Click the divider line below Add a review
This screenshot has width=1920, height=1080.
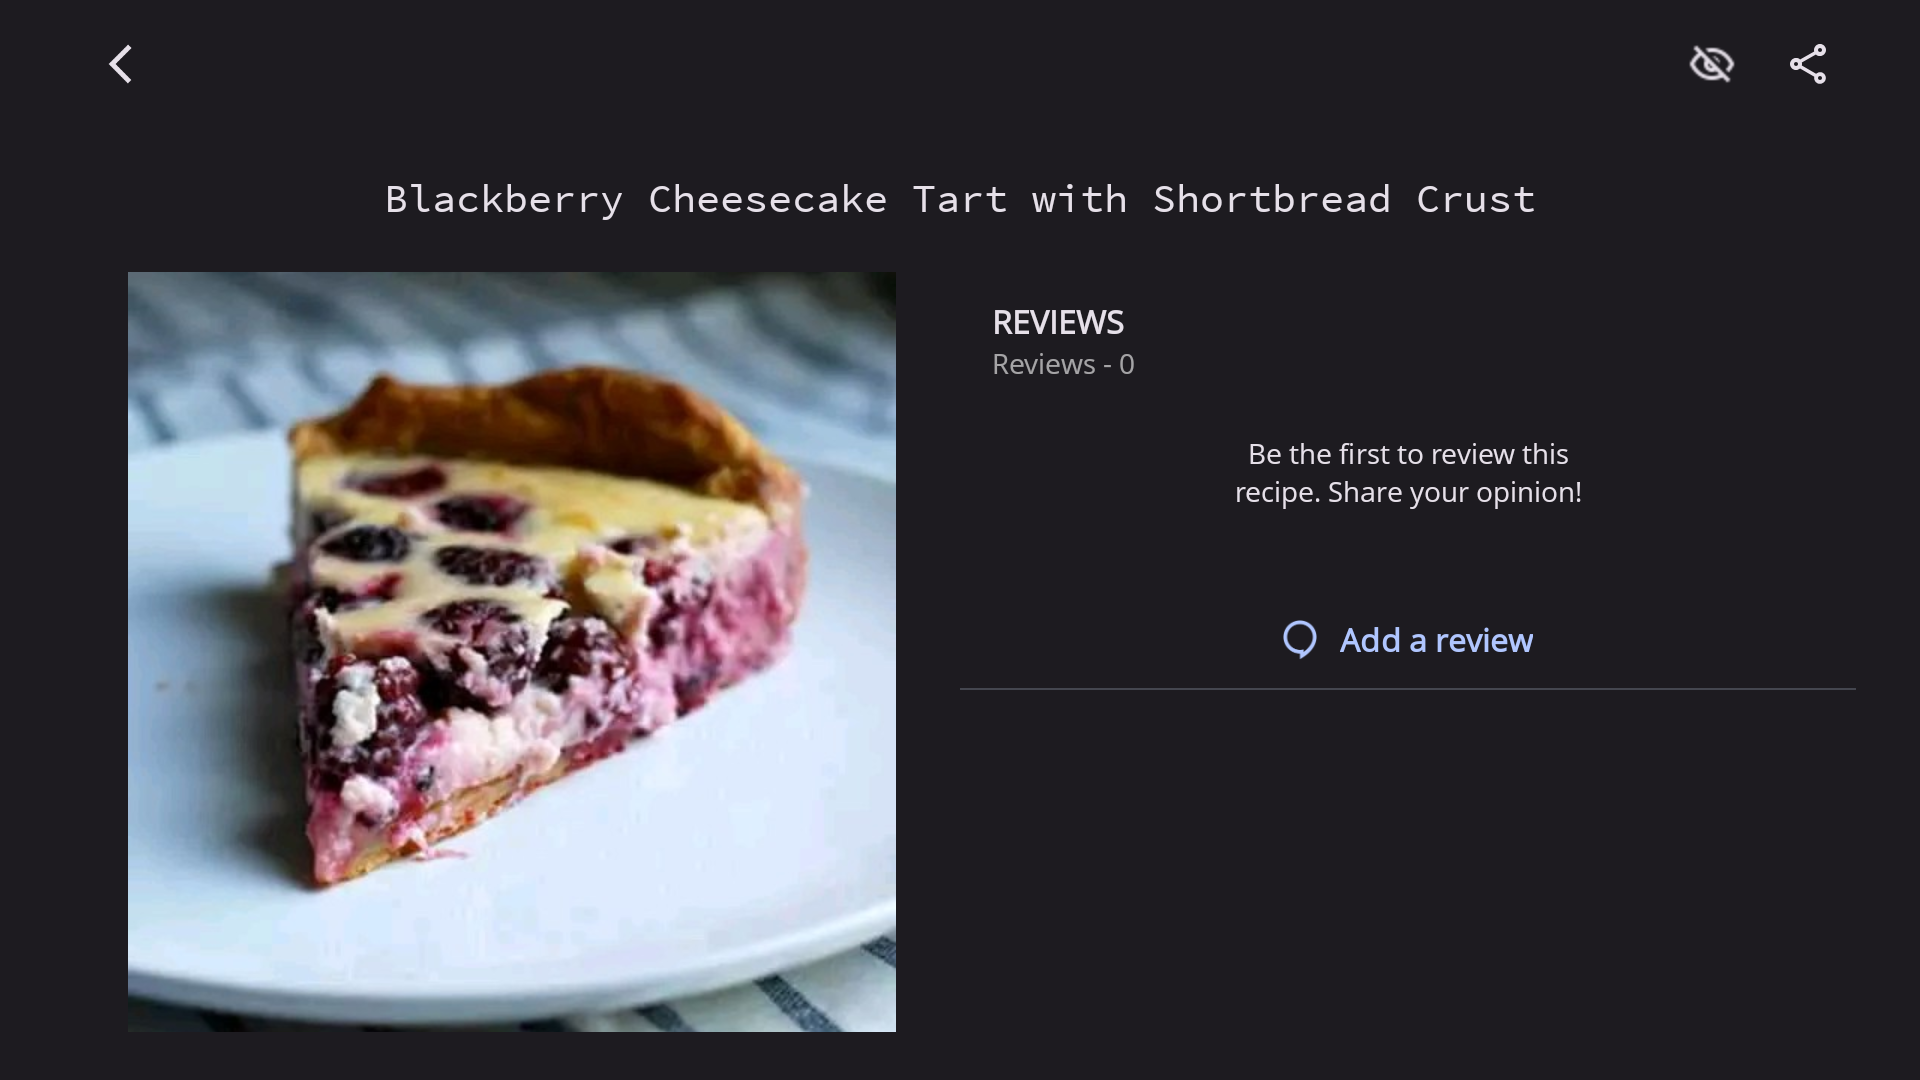(1408, 689)
